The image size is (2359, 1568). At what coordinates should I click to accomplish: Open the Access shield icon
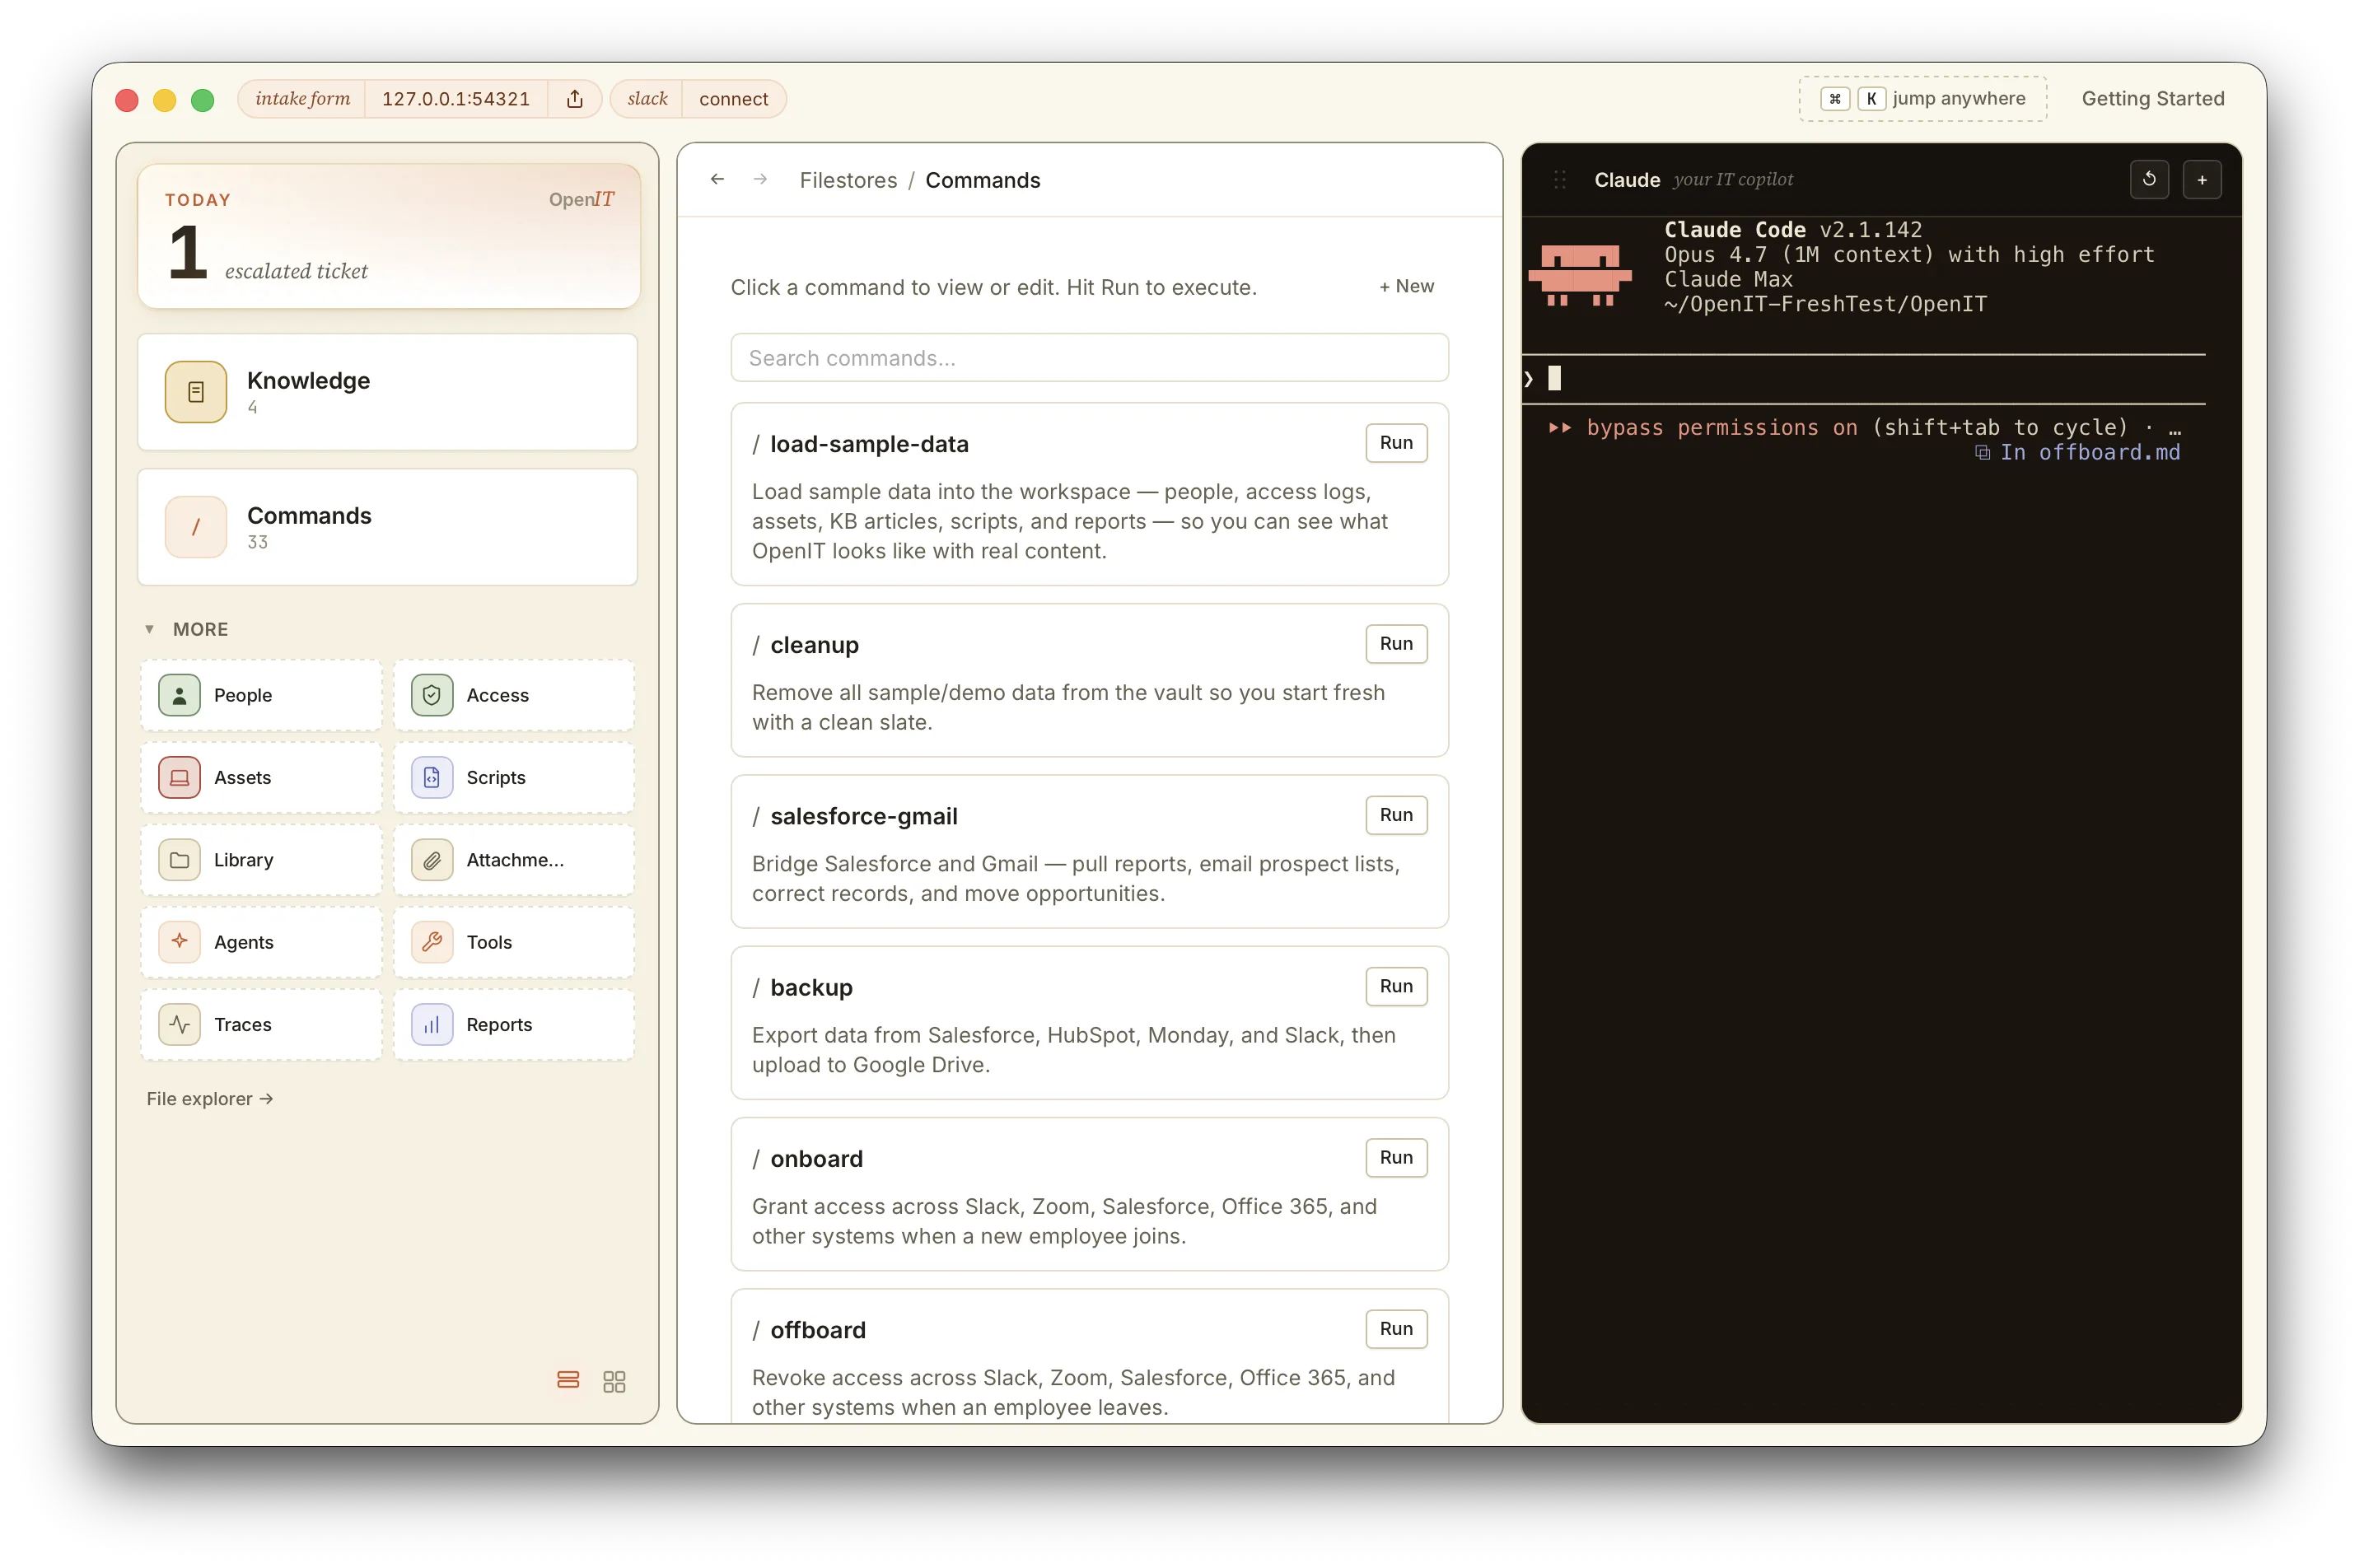pos(431,695)
